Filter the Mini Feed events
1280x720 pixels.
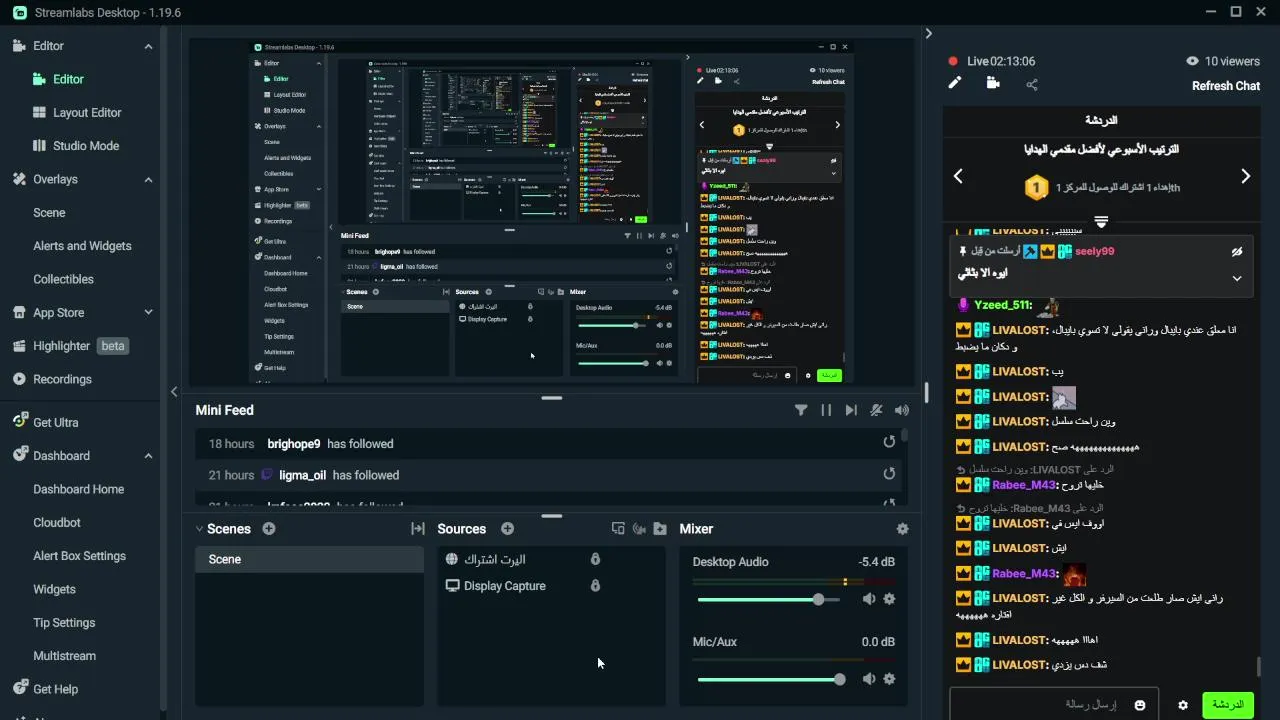801,410
